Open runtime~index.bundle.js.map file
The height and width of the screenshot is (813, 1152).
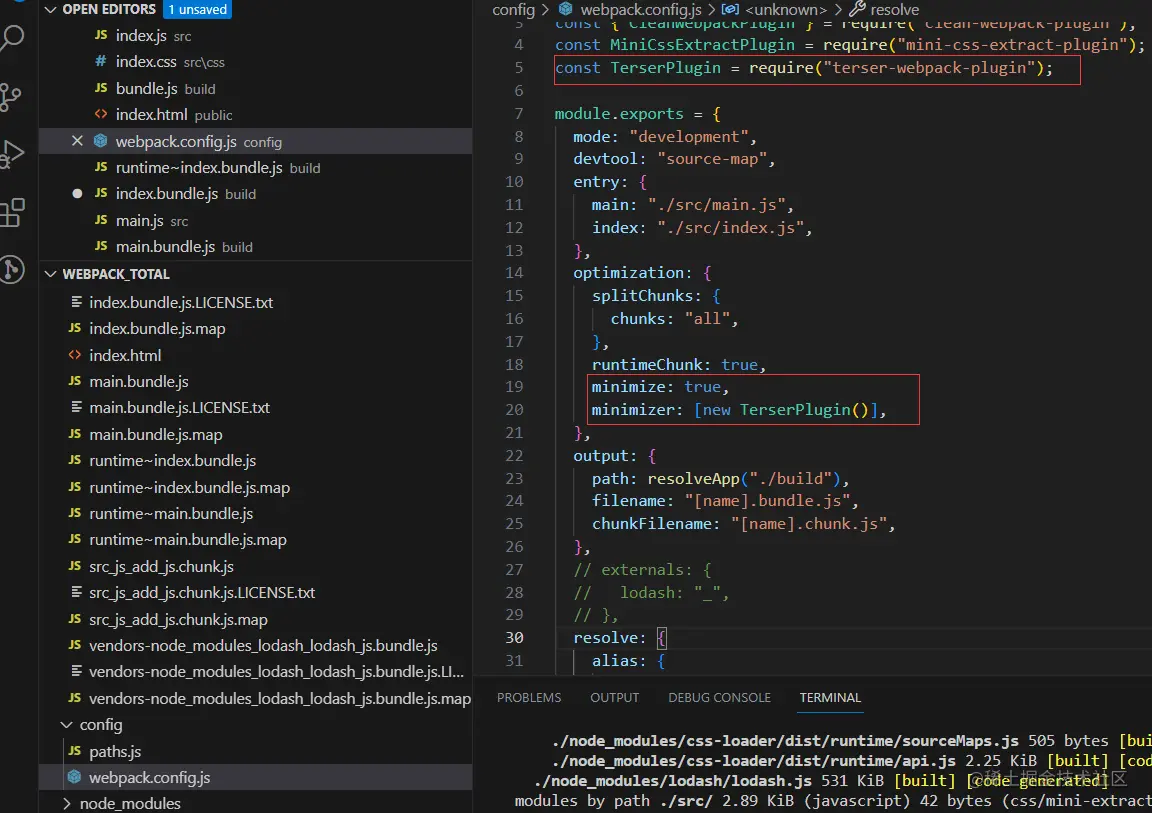pos(256,487)
